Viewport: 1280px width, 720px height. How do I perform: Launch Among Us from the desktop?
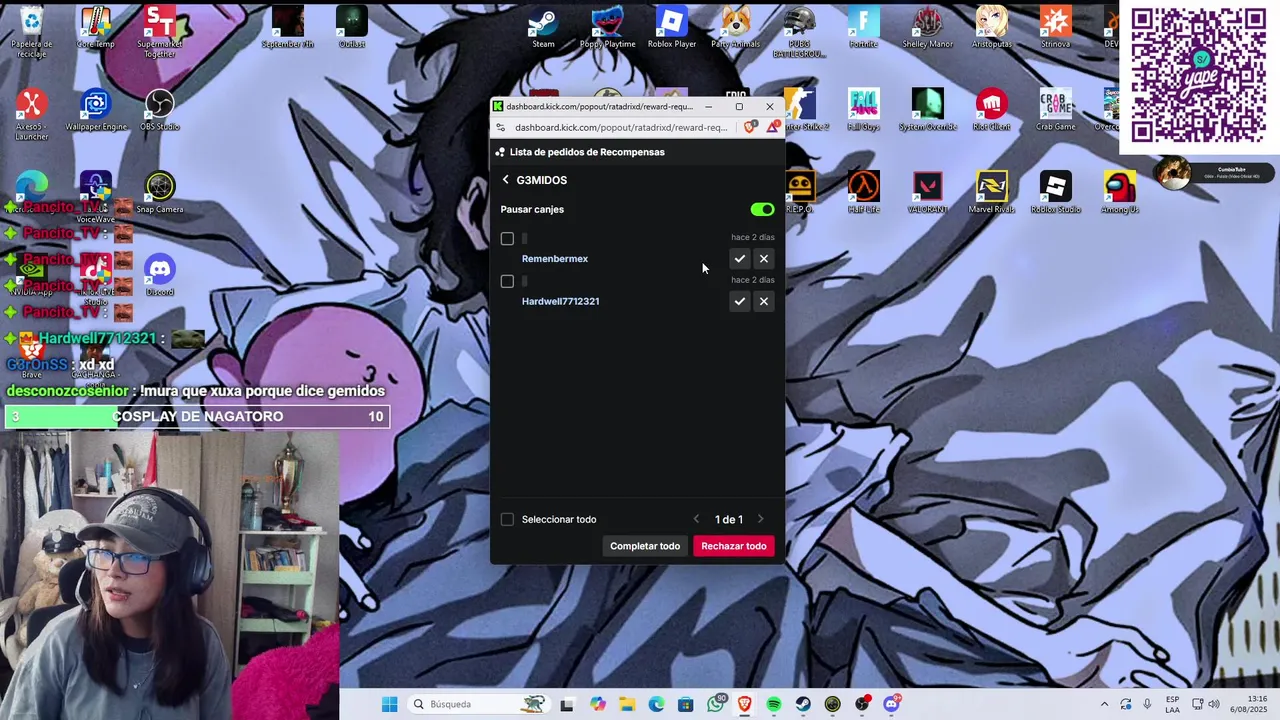1119,193
